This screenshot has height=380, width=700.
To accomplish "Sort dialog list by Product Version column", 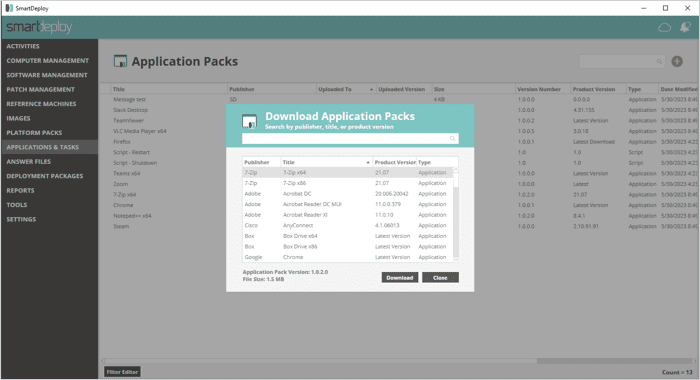I will tap(395, 162).
